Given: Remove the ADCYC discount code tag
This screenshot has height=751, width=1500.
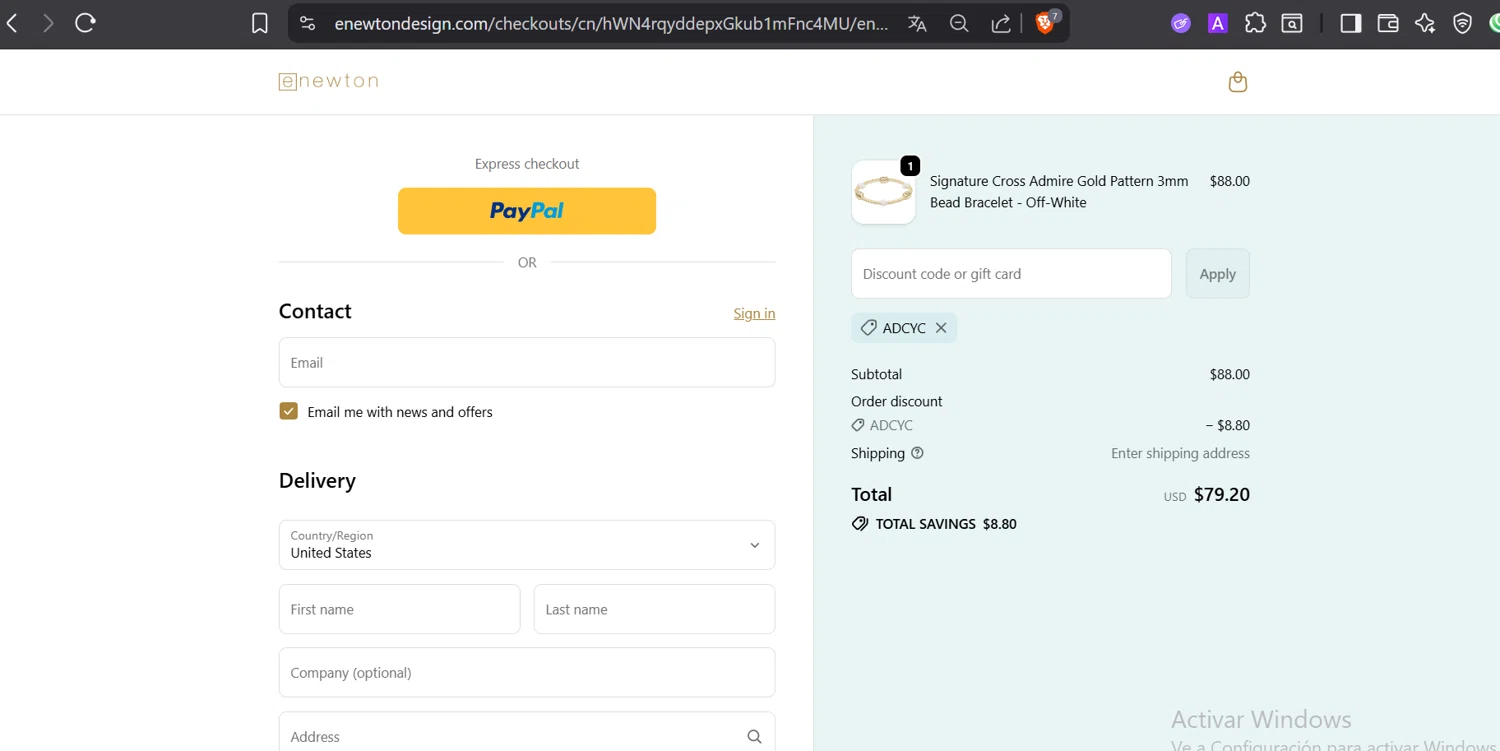Looking at the screenshot, I should tap(941, 328).
